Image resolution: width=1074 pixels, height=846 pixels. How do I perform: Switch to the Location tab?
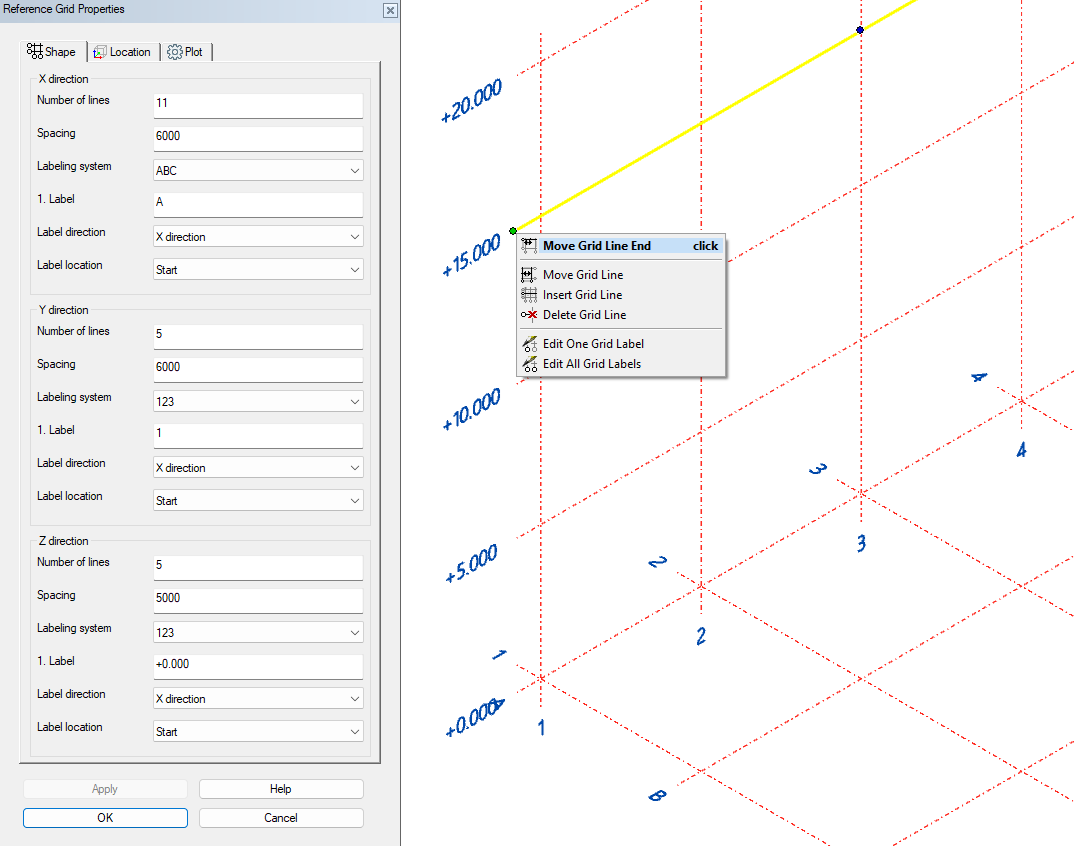[x=122, y=52]
